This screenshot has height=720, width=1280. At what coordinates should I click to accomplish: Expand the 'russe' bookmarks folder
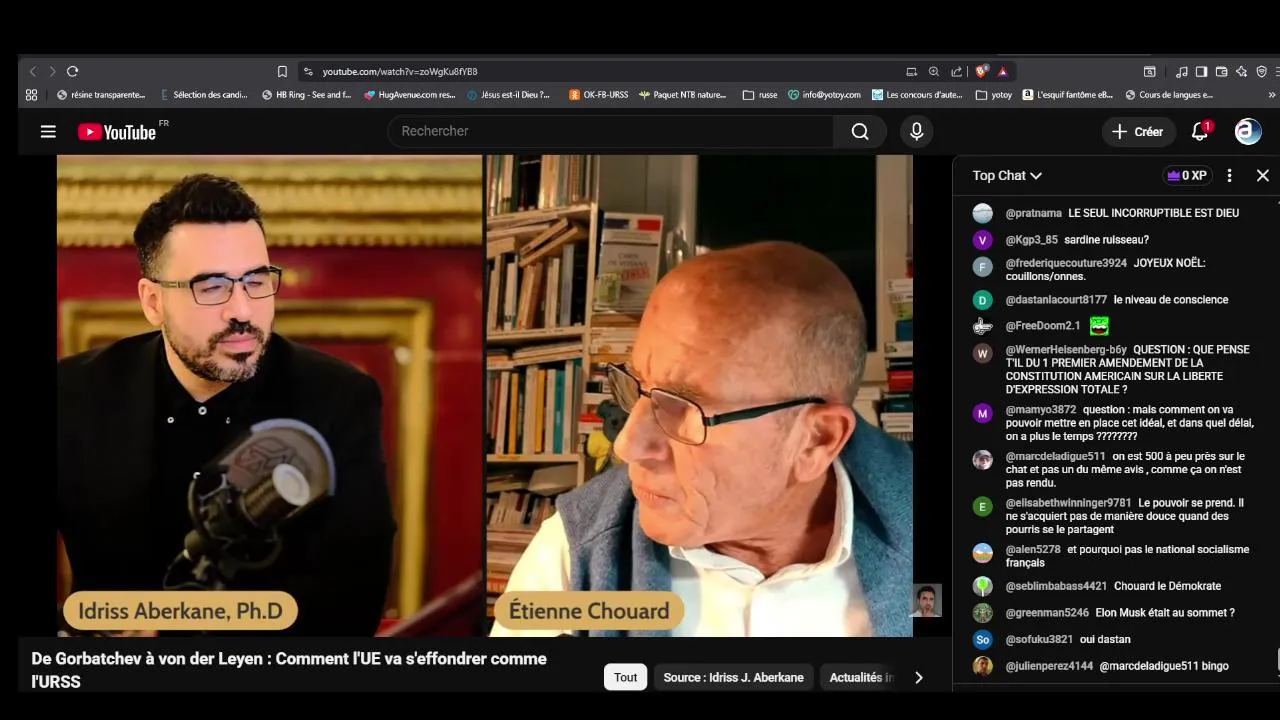(x=760, y=95)
